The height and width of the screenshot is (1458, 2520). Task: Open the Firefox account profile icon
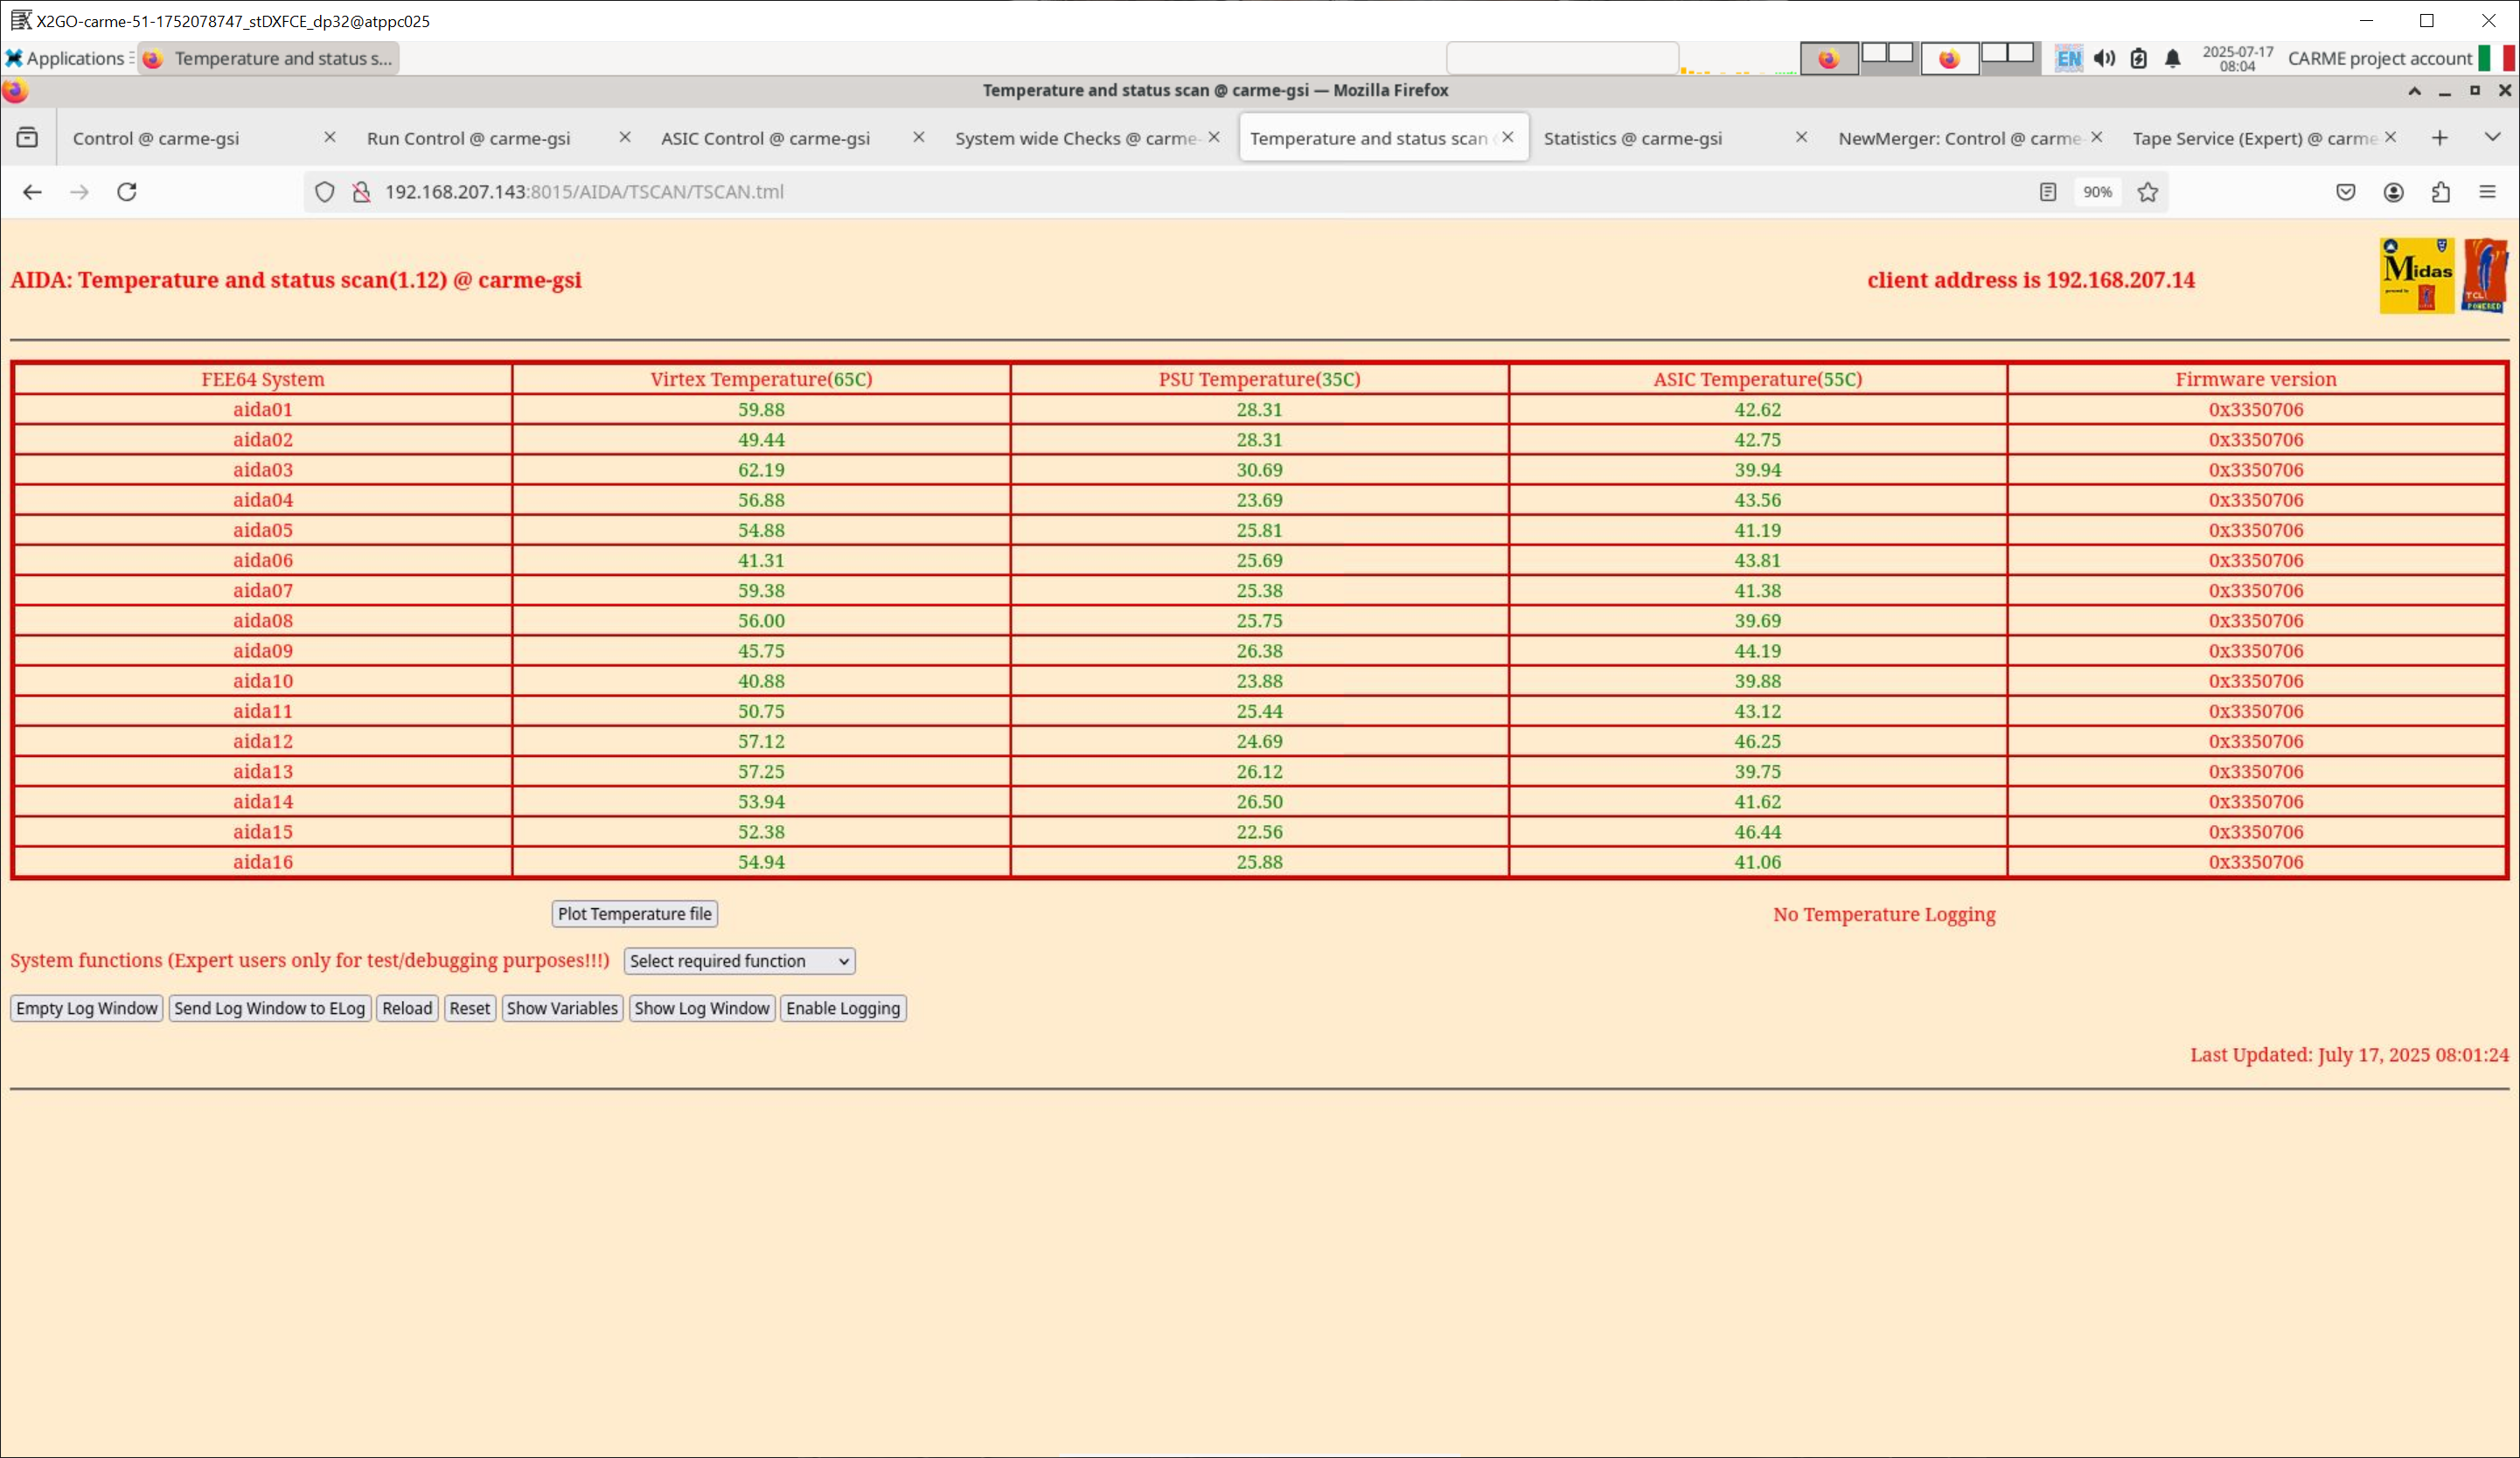click(2393, 192)
